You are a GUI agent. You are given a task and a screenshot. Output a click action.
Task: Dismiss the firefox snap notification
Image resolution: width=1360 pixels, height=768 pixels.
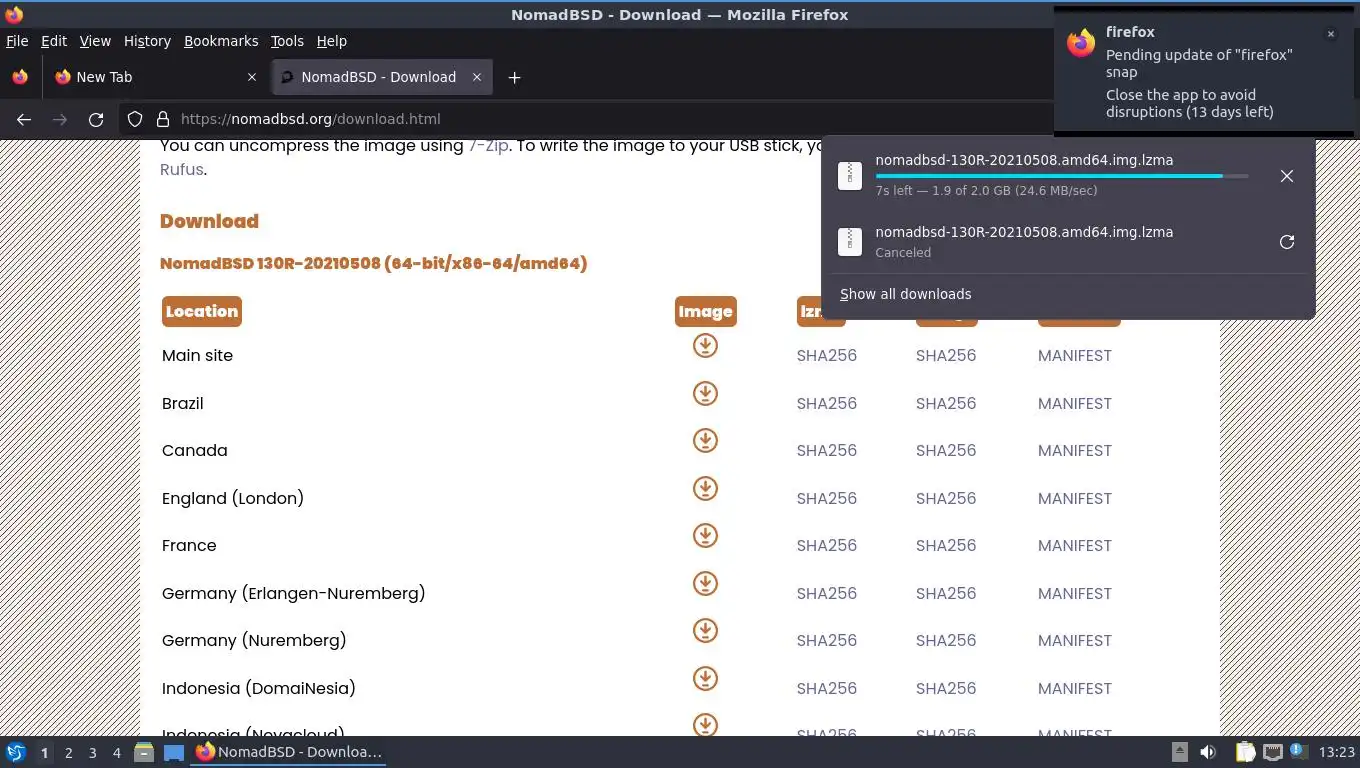(x=1331, y=34)
